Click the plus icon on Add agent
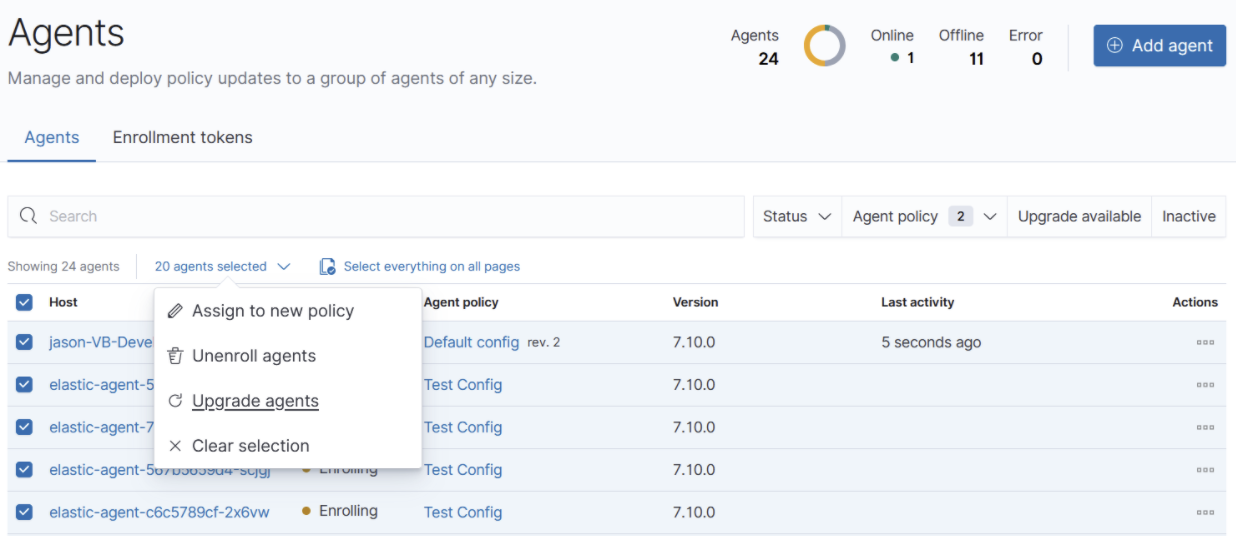 pyautogui.click(x=1114, y=46)
